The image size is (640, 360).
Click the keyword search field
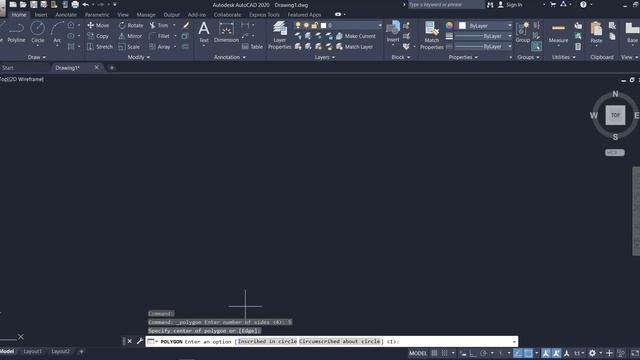pyautogui.click(x=446, y=4)
